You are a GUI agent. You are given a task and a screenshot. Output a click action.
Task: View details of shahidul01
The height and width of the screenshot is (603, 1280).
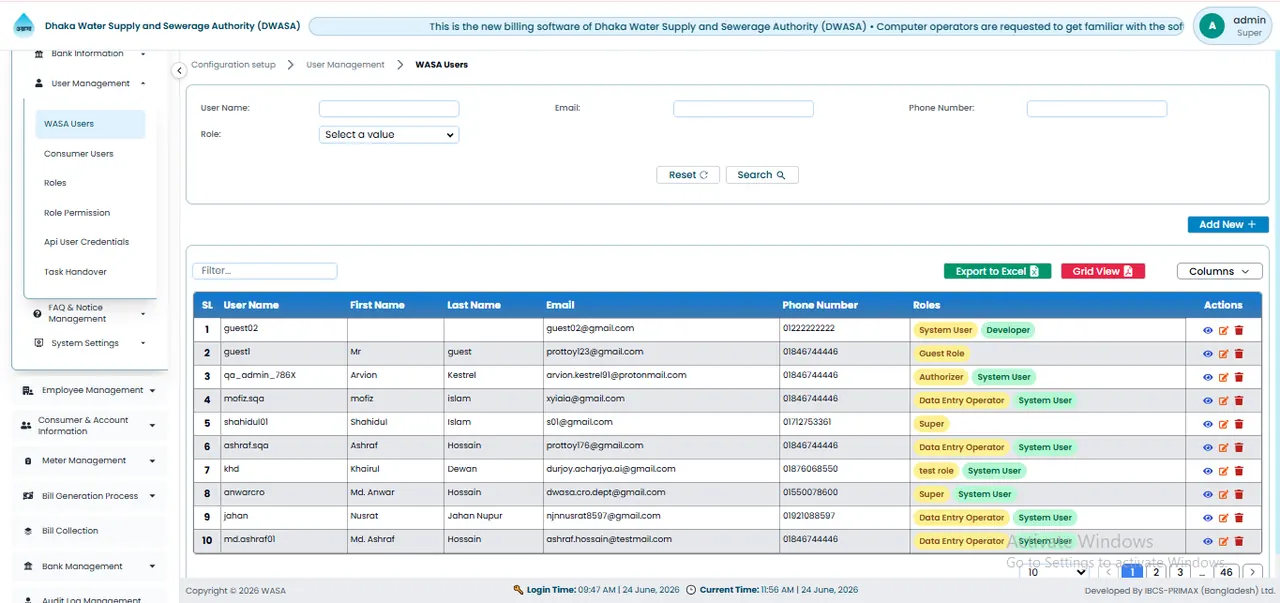1208,424
